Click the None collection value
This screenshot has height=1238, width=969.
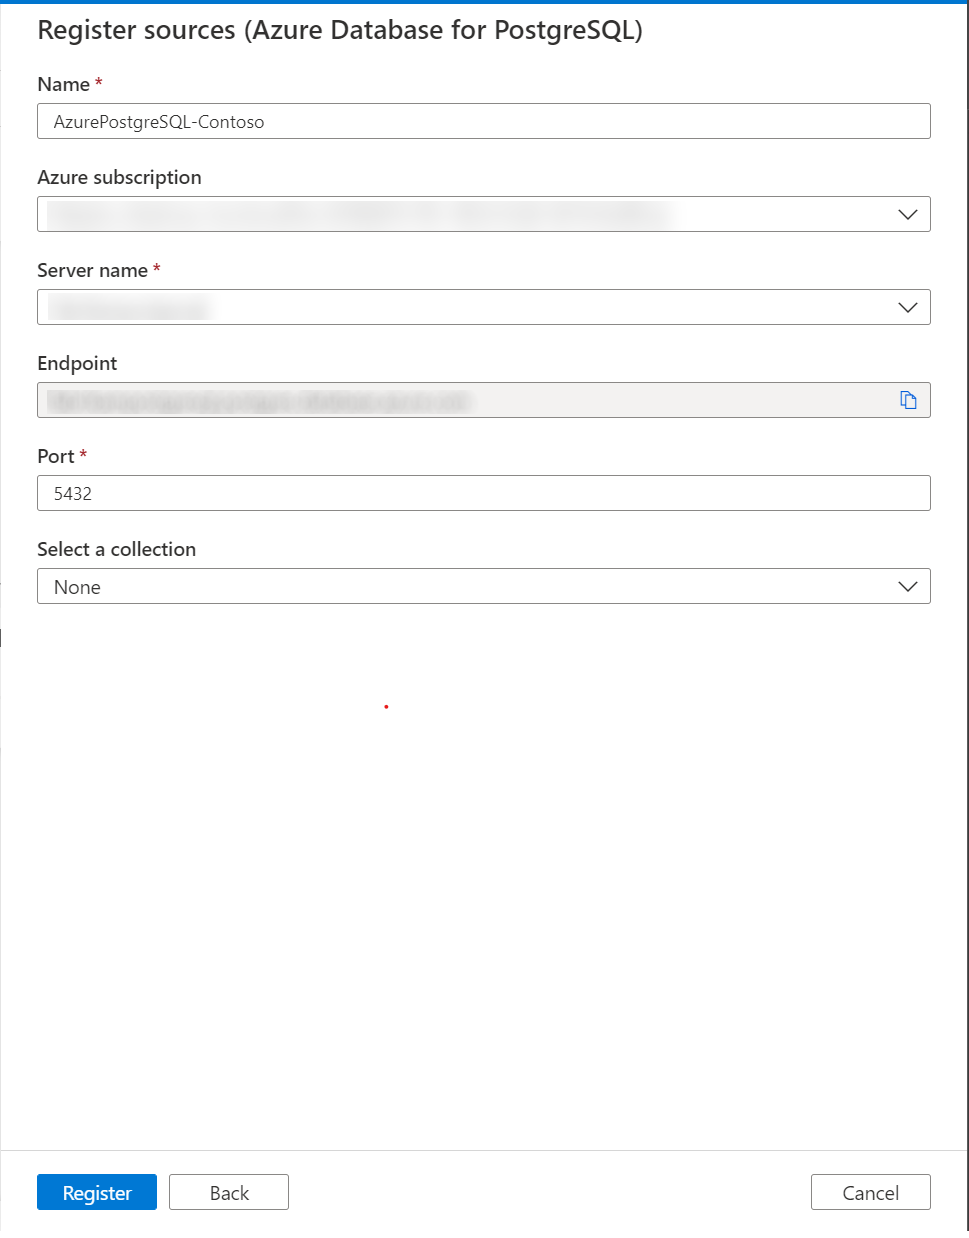coord(77,586)
